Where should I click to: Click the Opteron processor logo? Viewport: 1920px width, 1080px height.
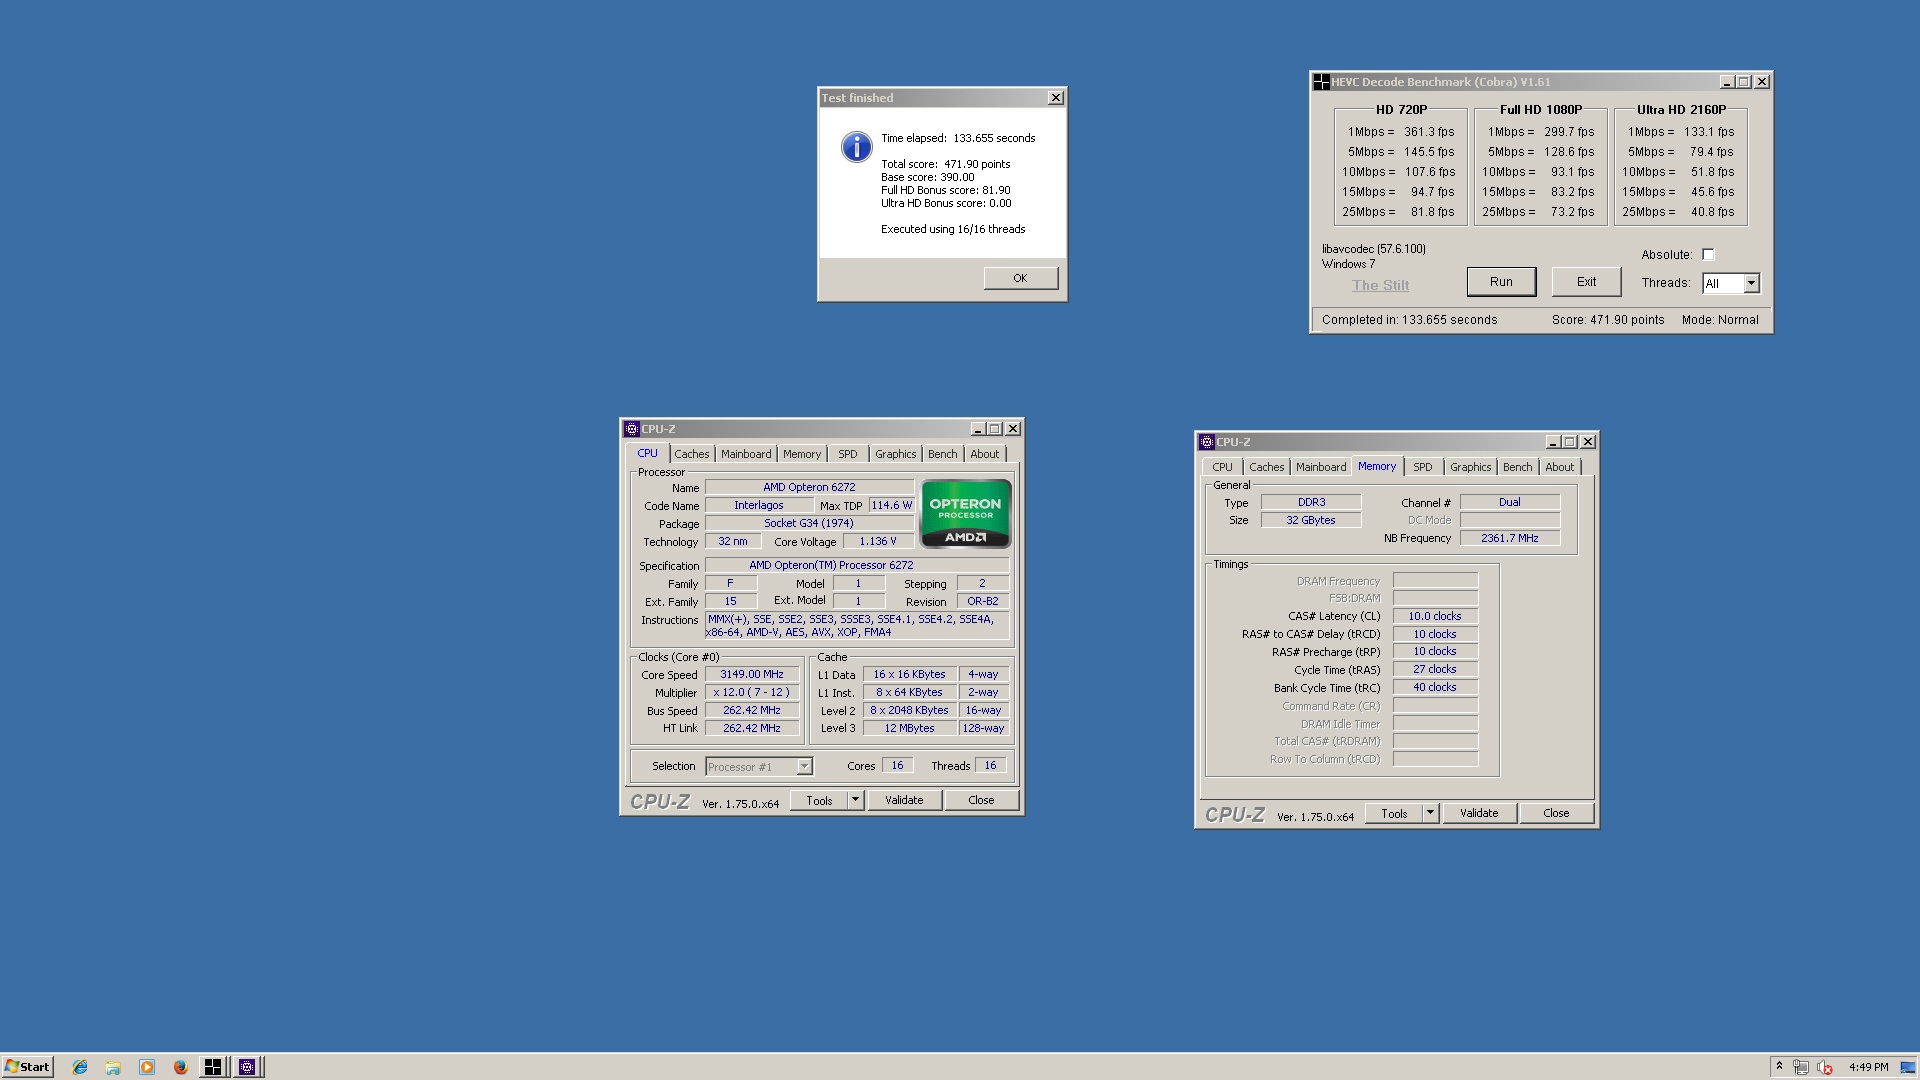pyautogui.click(x=966, y=514)
